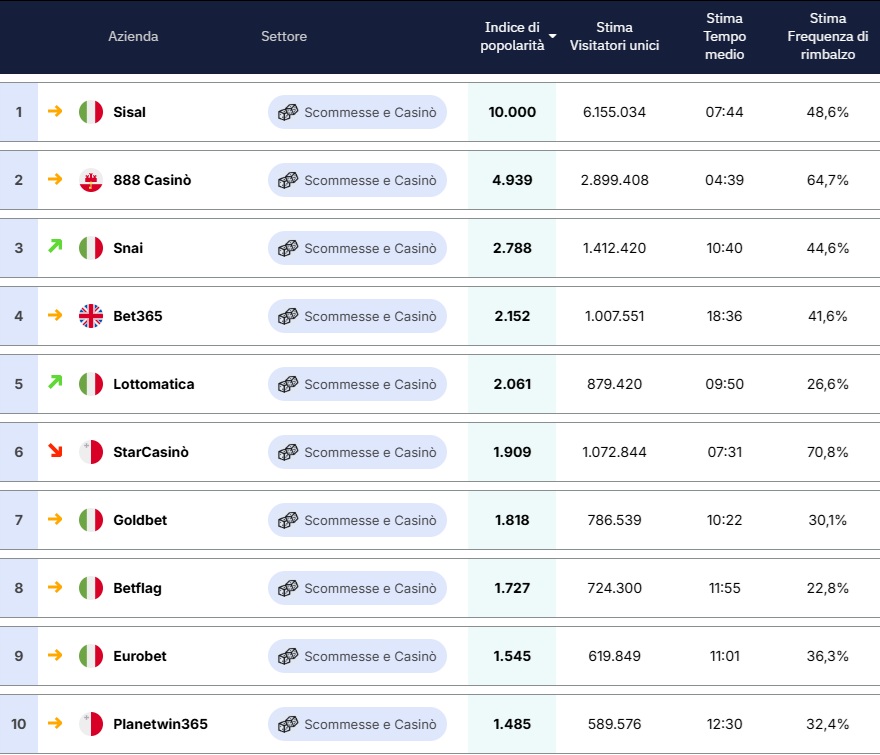Click the dice icon in Betflag's sector tag
Image resolution: width=880 pixels, height=755 pixels.
coord(288,588)
